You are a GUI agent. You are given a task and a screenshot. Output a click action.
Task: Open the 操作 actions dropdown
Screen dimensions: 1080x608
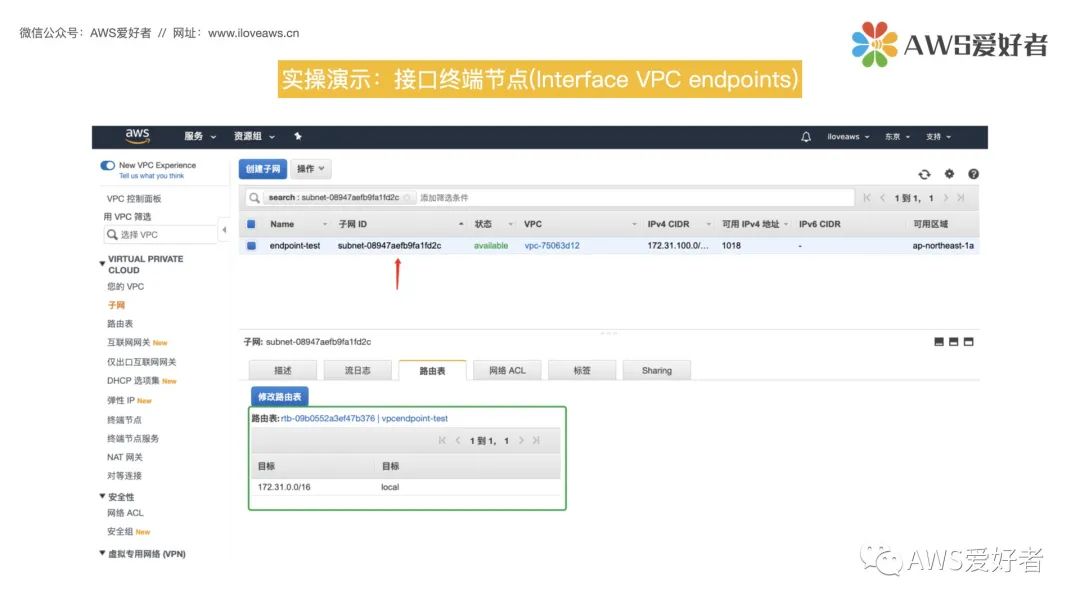(311, 169)
